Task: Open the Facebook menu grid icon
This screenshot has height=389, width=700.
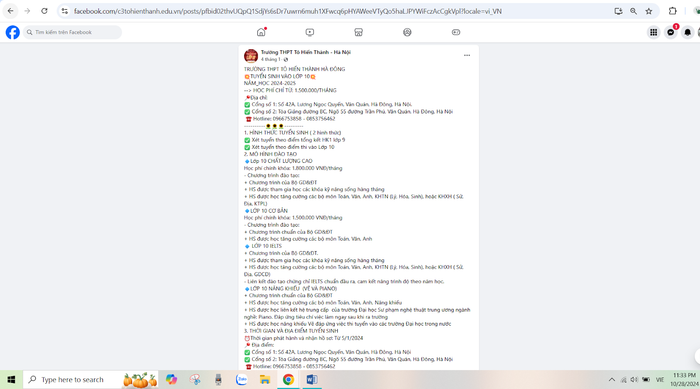Action: (654, 32)
